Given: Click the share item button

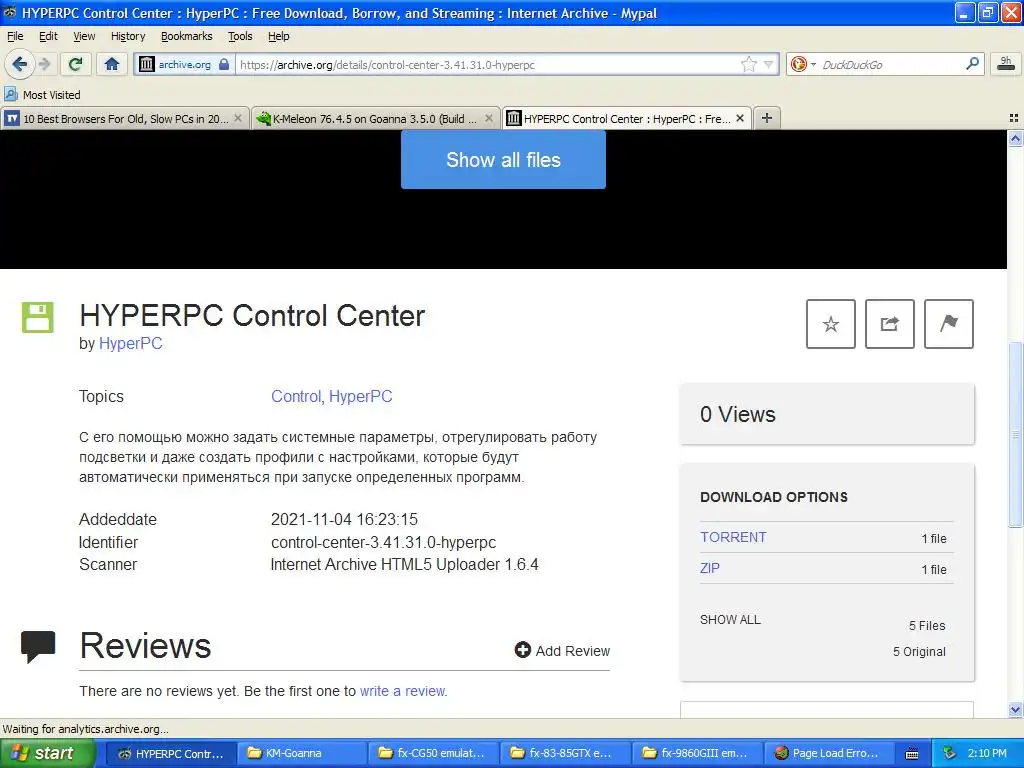Looking at the screenshot, I should (889, 324).
